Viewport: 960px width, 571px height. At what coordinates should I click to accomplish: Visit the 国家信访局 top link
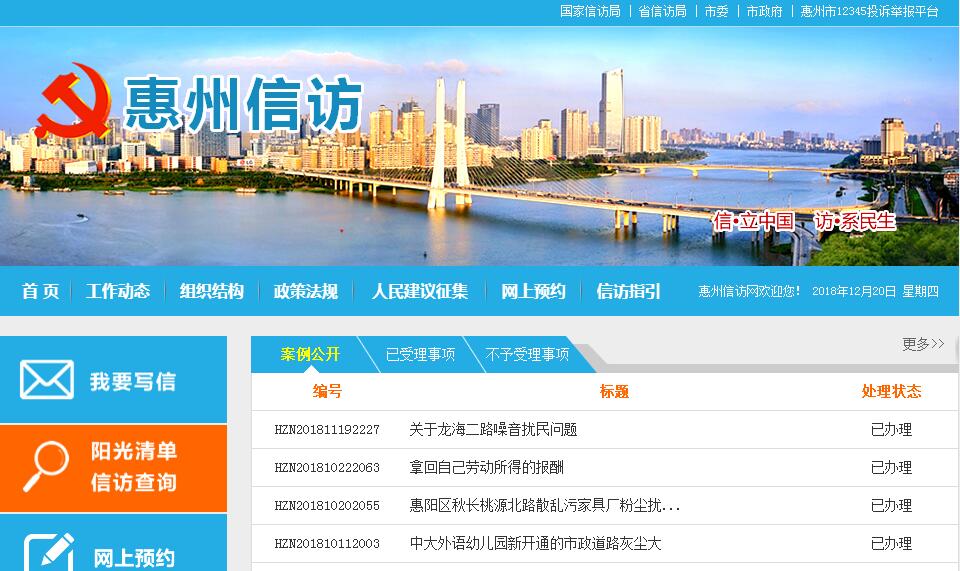(x=590, y=12)
